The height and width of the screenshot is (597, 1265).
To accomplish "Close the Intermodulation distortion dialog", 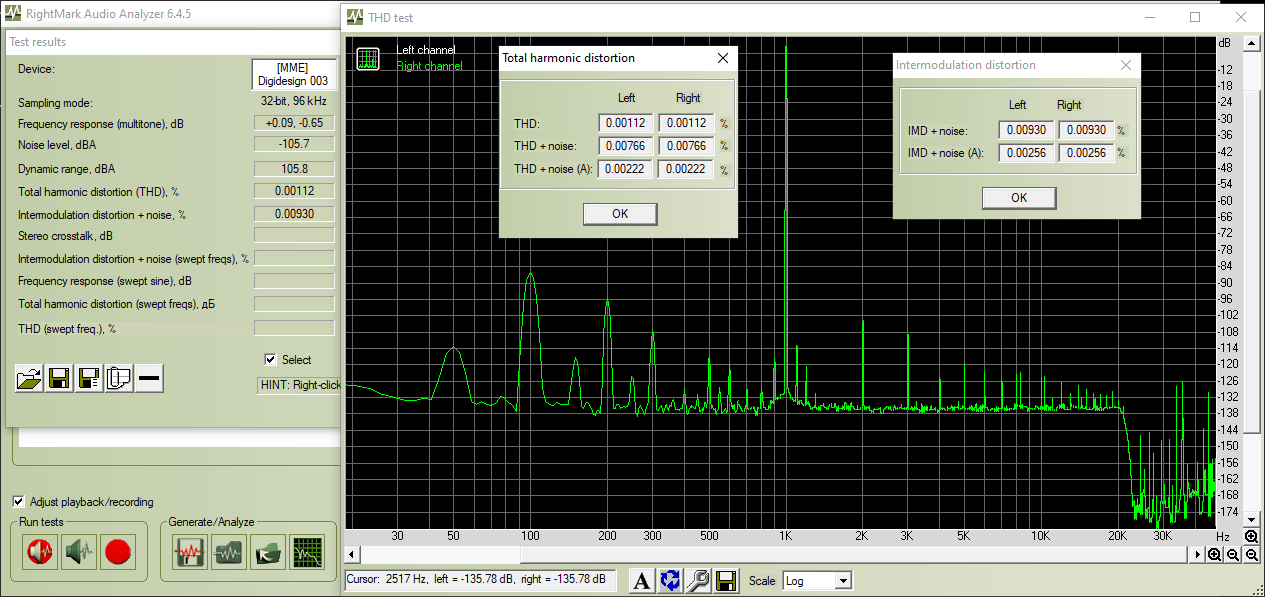I will 1125,65.
